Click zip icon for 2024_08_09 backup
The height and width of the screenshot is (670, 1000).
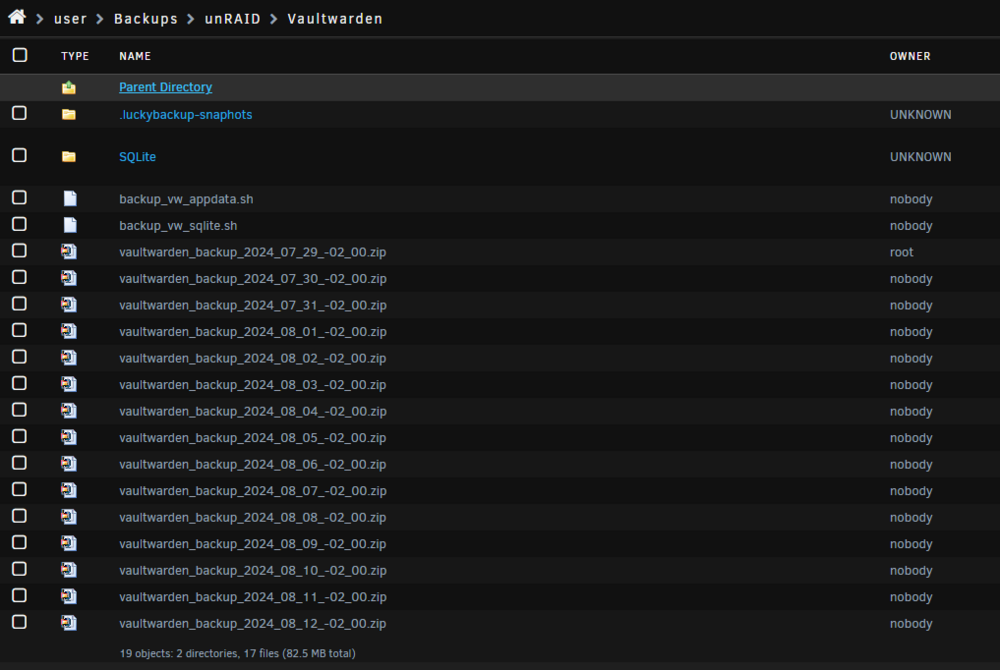pos(69,544)
